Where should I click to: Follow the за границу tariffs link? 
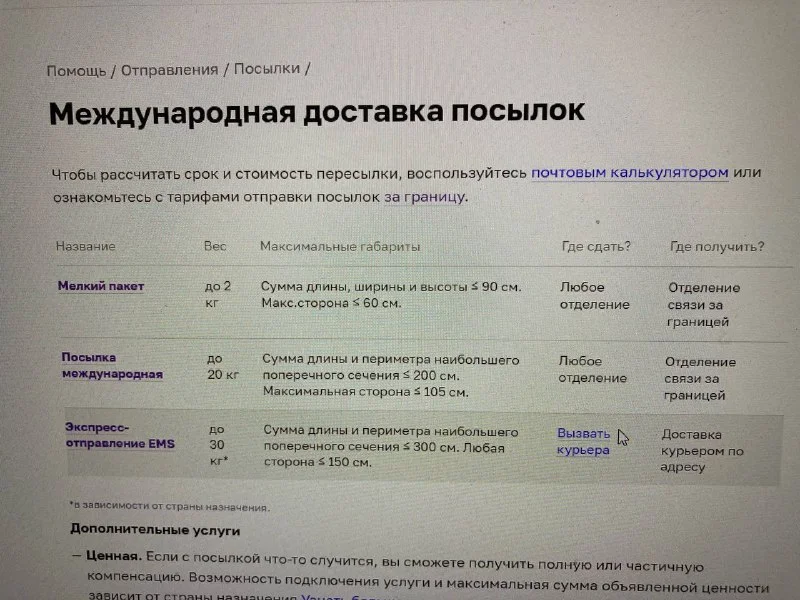point(424,197)
